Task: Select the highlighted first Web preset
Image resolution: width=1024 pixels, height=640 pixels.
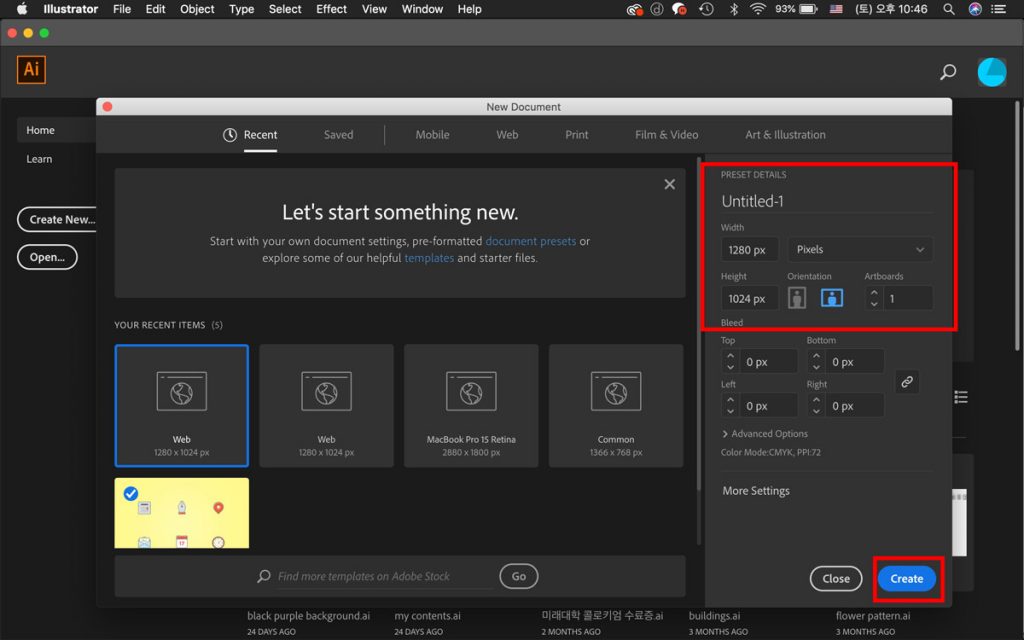Action: [x=182, y=406]
